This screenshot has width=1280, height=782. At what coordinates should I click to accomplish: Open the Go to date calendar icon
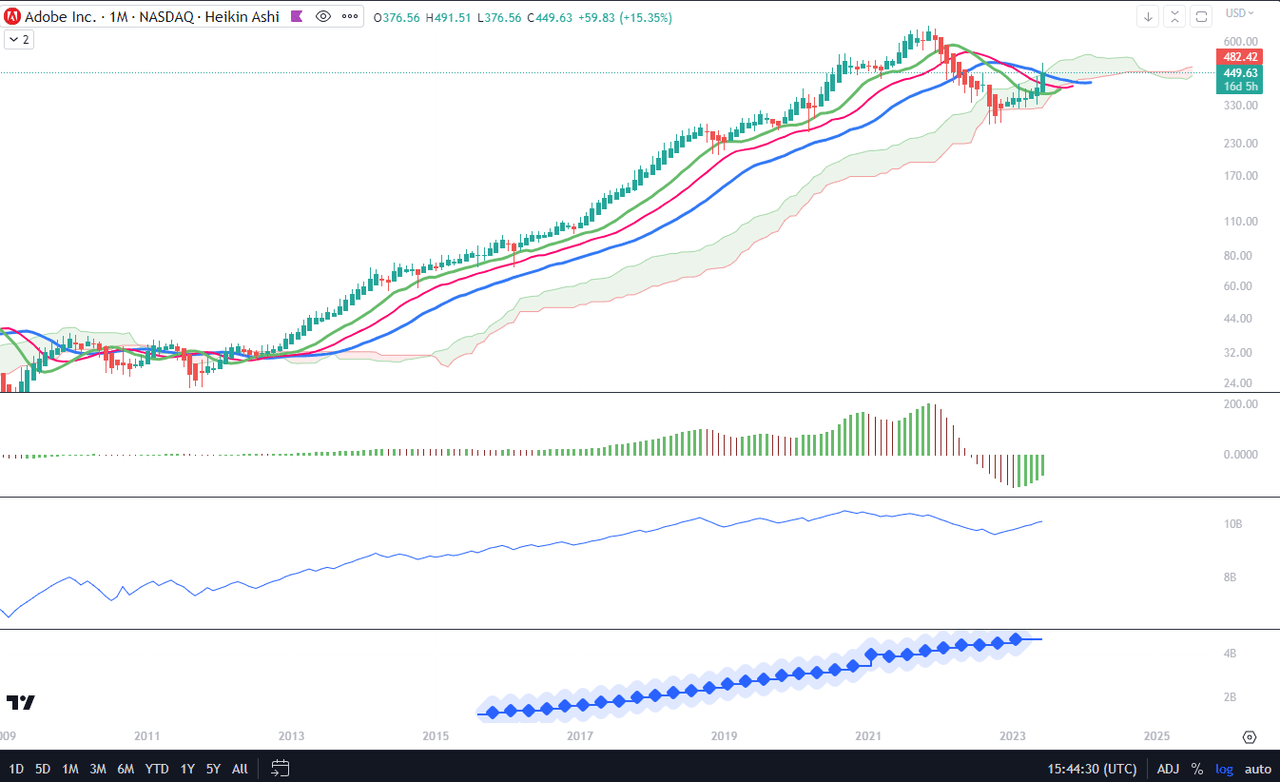pyautogui.click(x=280, y=768)
